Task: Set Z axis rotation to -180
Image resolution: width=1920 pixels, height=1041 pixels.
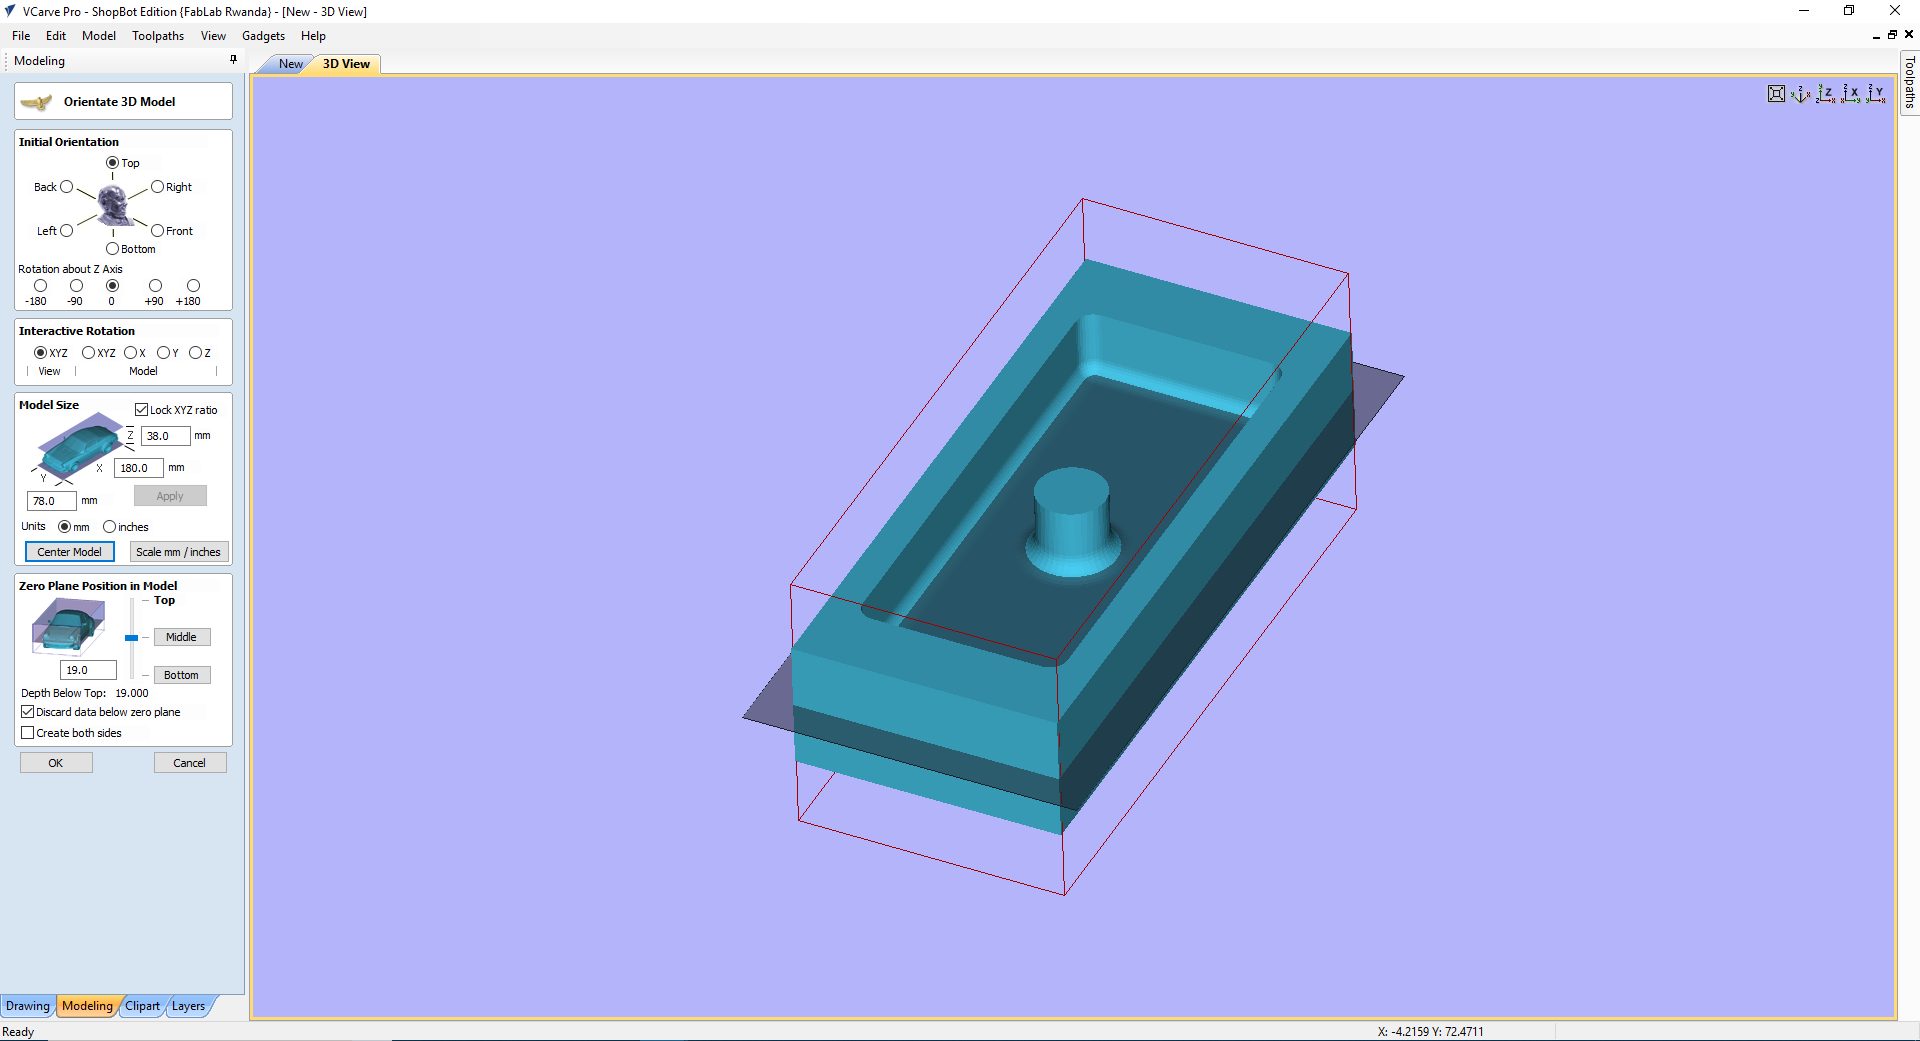Action: (40, 286)
